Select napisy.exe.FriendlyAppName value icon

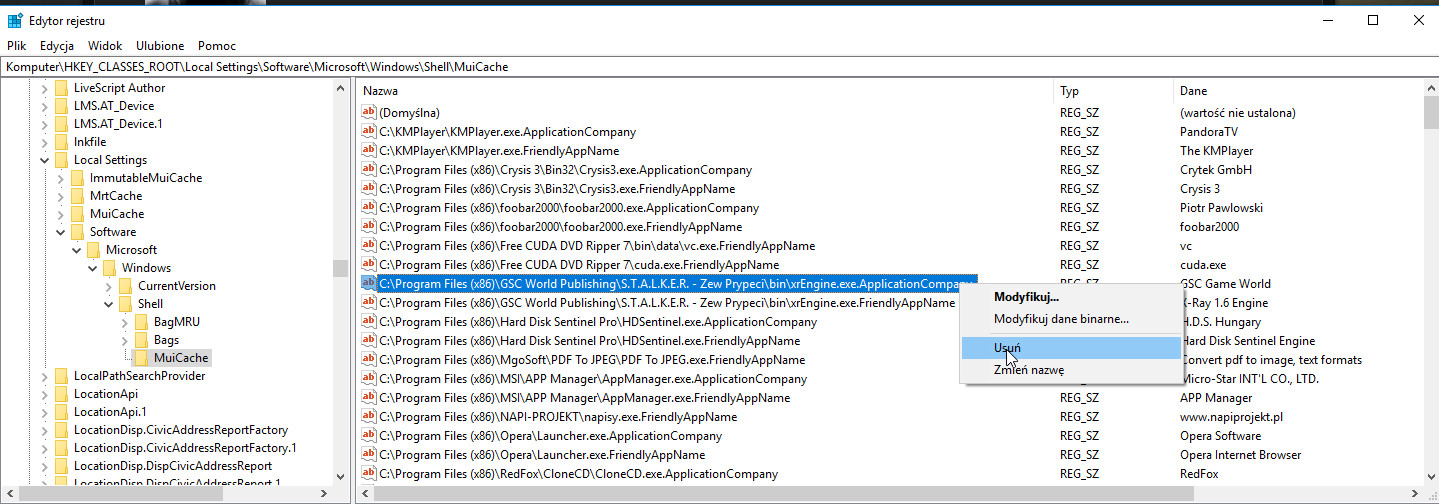click(368, 417)
